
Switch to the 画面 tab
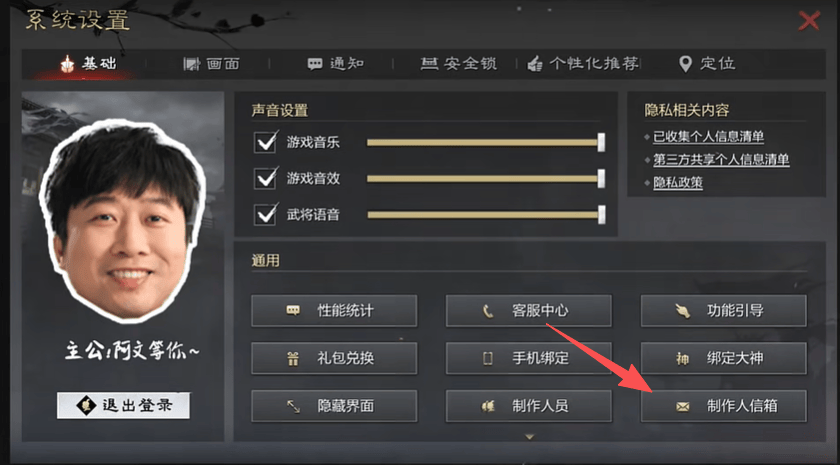(x=211, y=64)
